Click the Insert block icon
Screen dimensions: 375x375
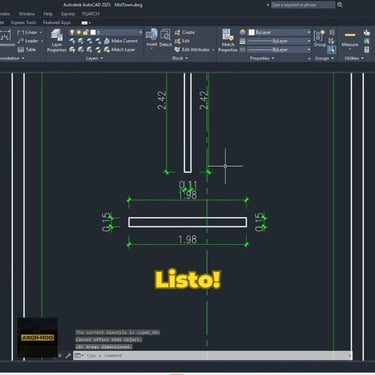(151, 37)
